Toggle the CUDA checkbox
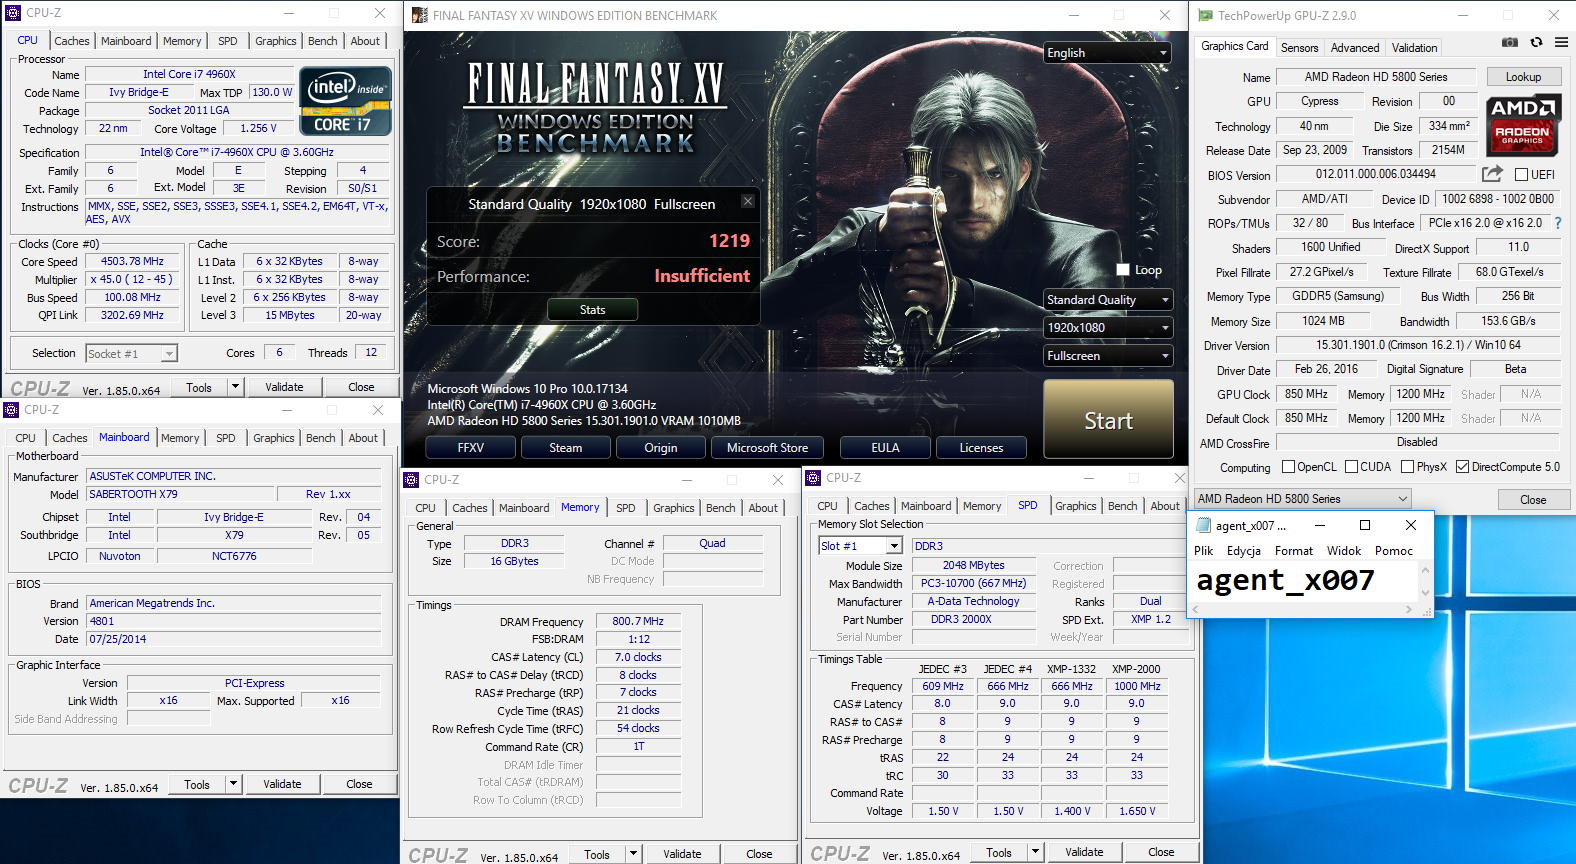The width and height of the screenshot is (1576, 864). point(1351,467)
